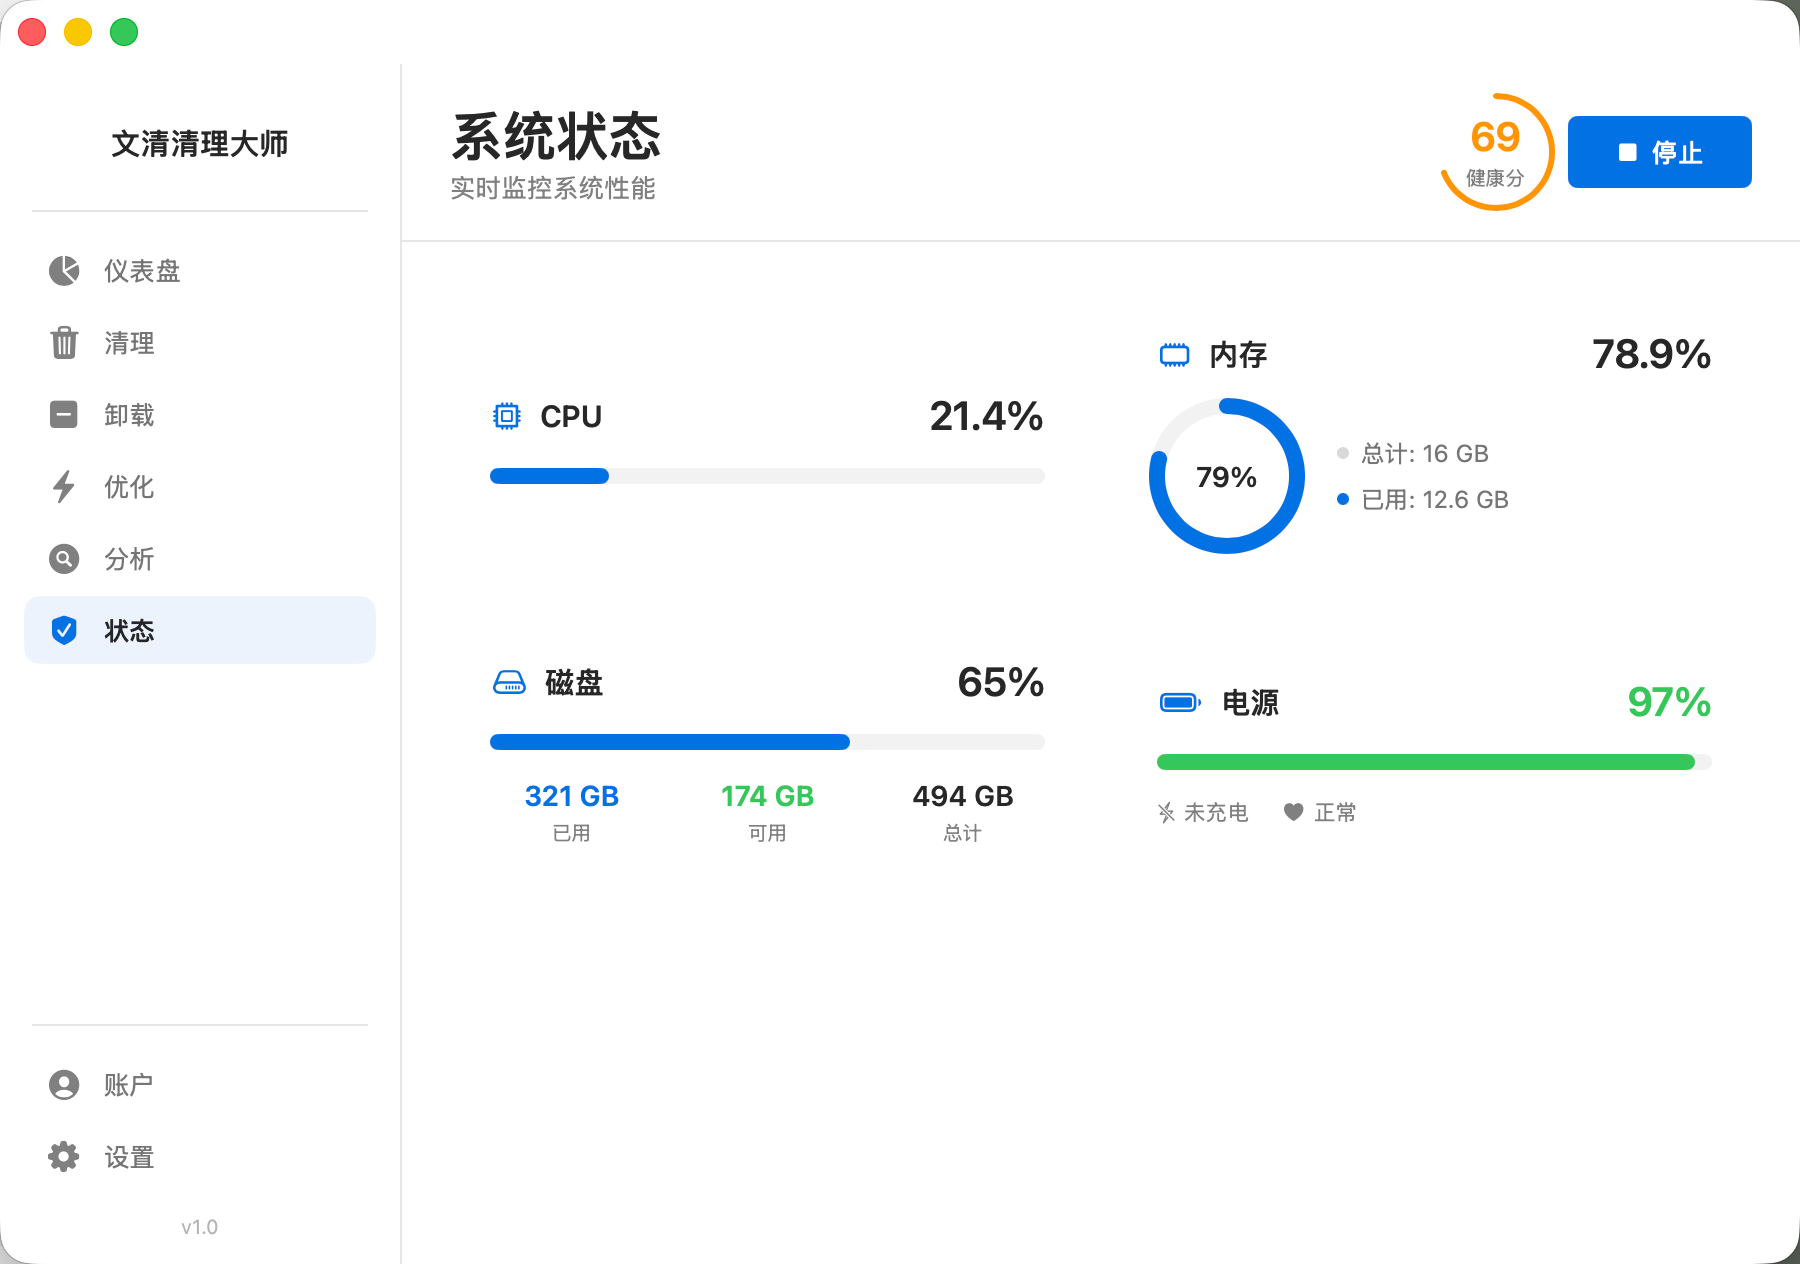1800x1264 pixels.
Task: Open the 分析 sidebar entry
Action: pos(200,559)
